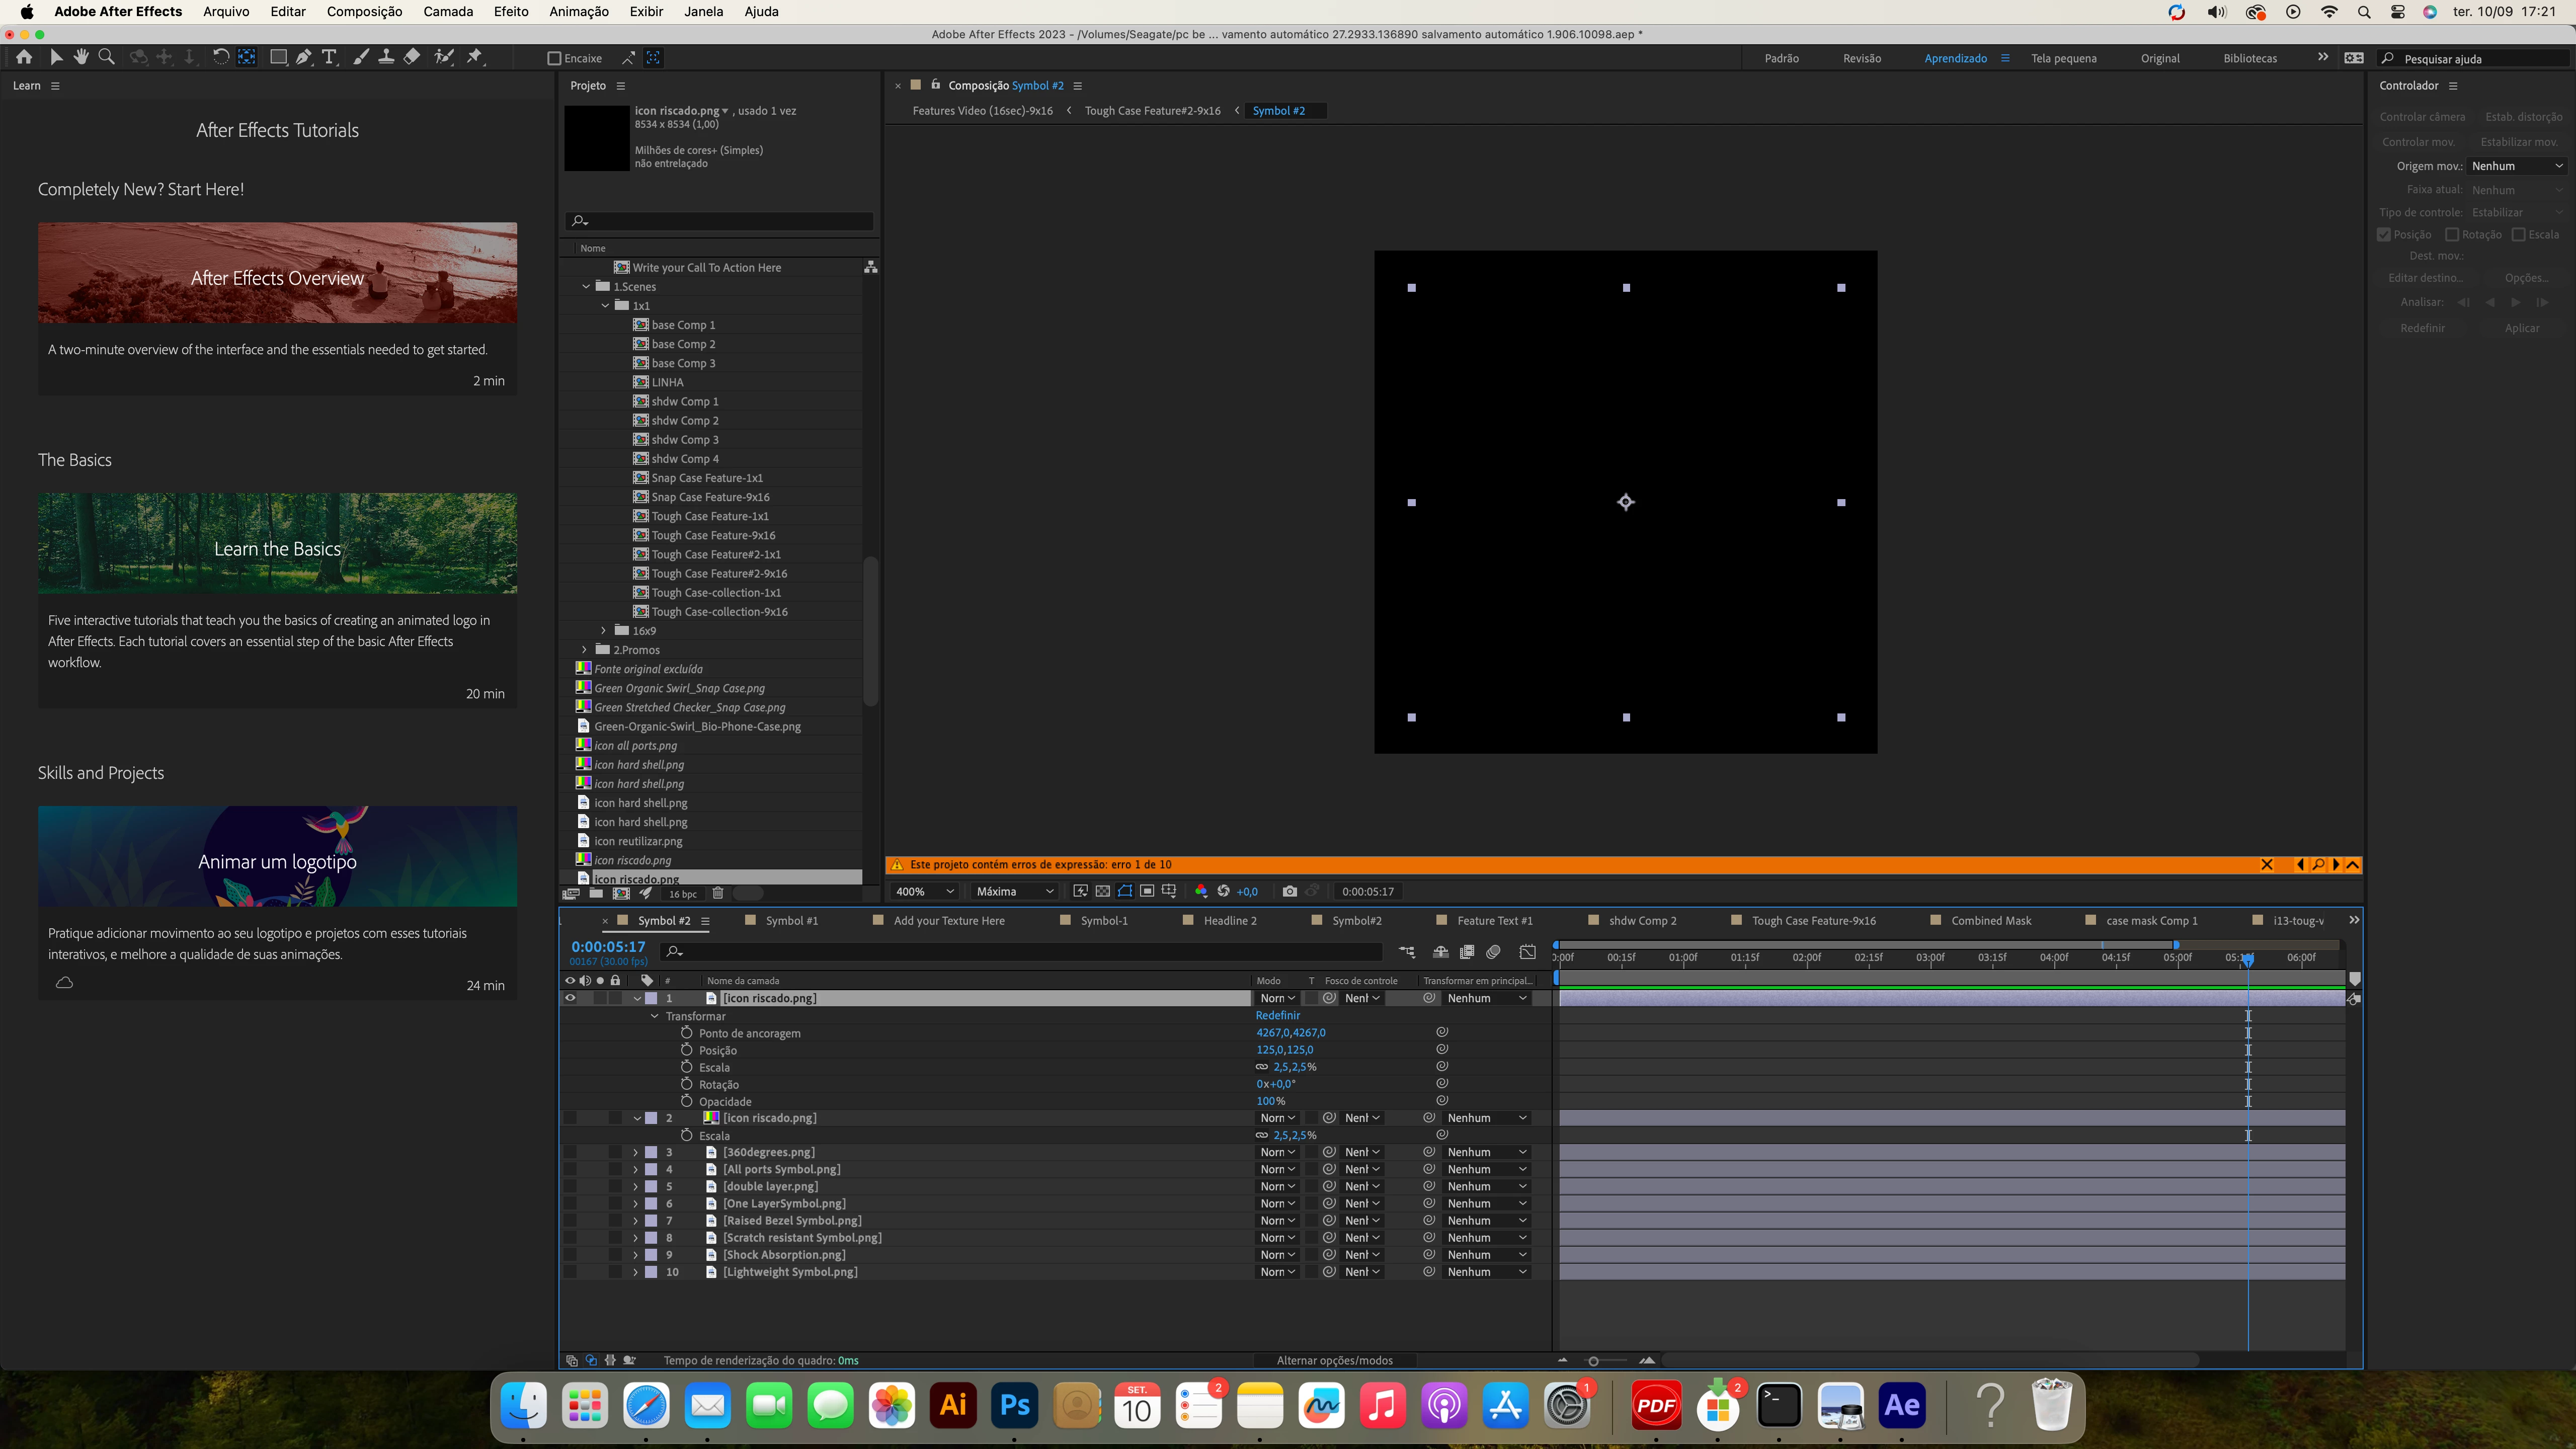Expand the 2.Promos folder
2576x1449 pixels.
pos(585,650)
